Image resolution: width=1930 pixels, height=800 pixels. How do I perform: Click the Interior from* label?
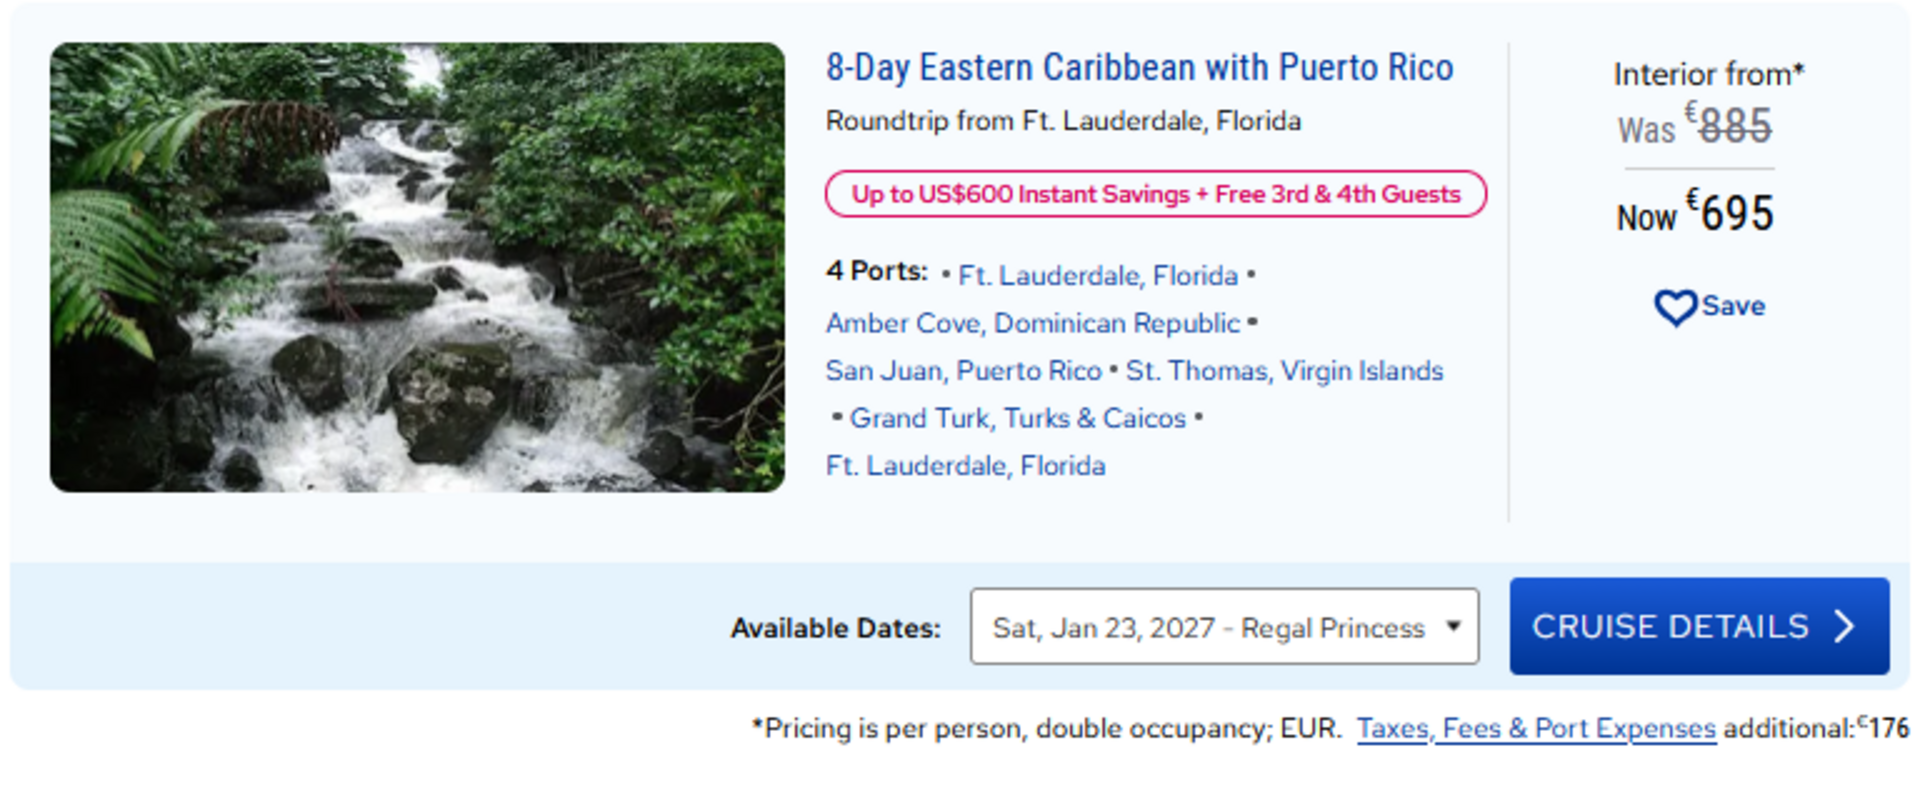(x=1708, y=74)
